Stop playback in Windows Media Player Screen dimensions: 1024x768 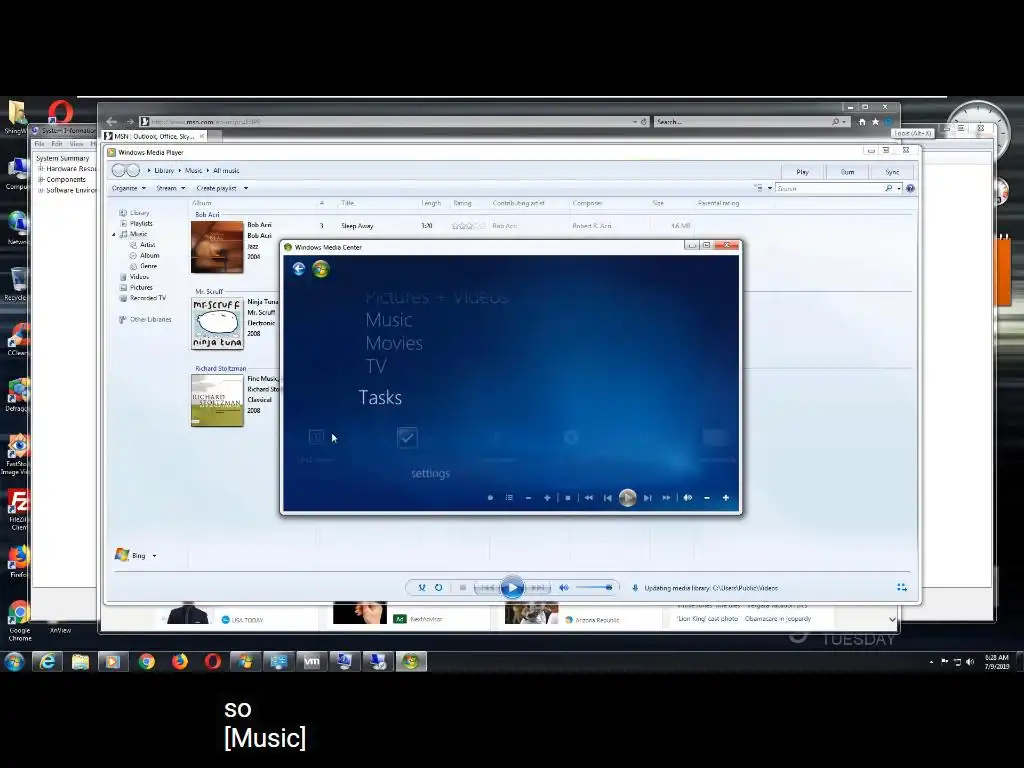point(462,588)
